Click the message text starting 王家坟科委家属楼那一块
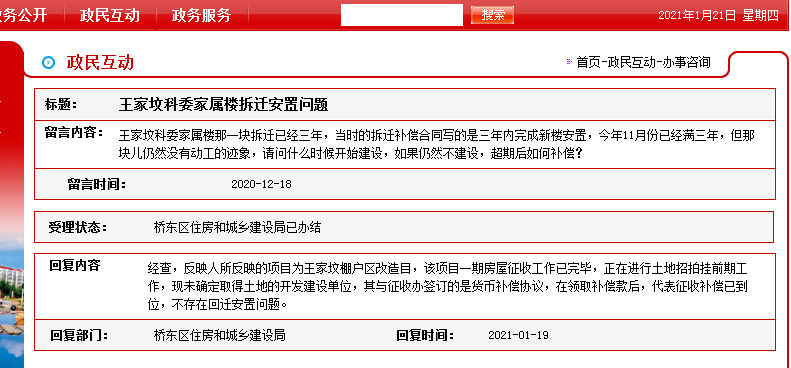The width and height of the screenshot is (791, 368). click(437, 144)
